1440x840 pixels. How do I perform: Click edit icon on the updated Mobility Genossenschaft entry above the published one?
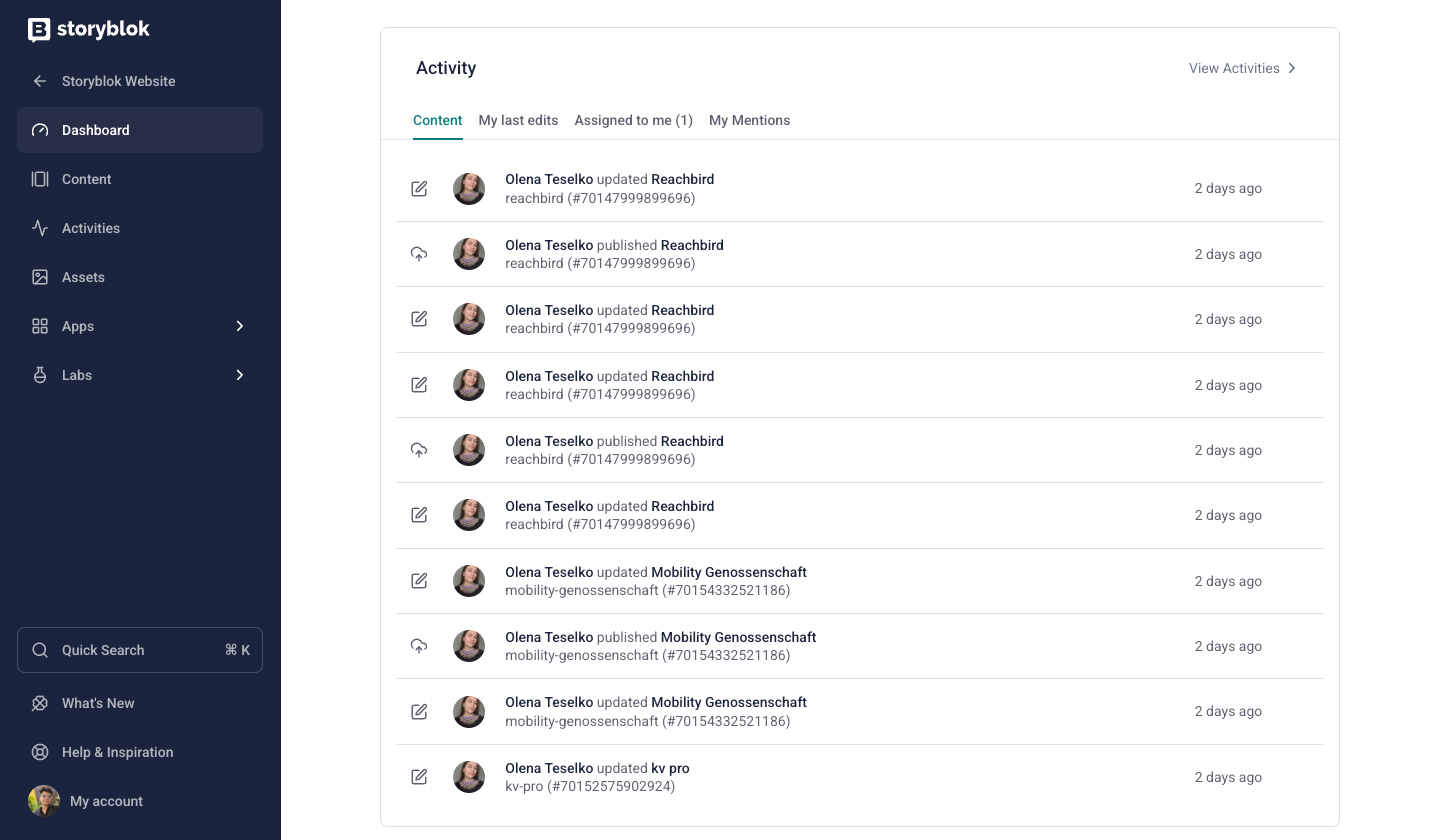point(419,581)
